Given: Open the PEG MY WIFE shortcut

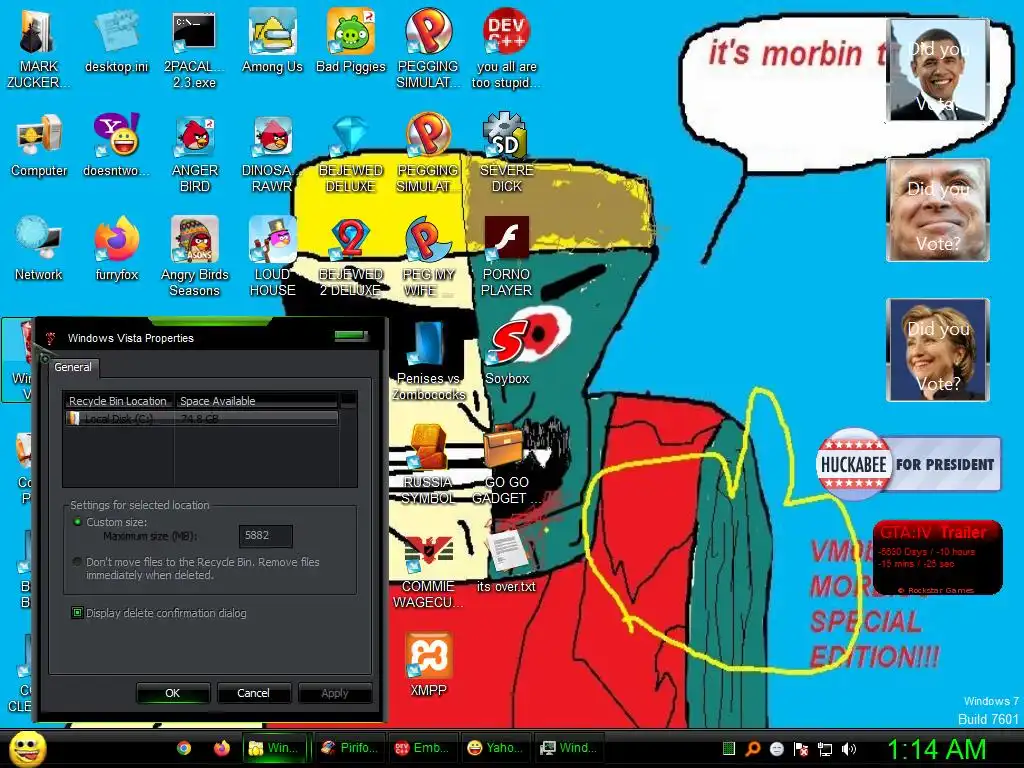Looking at the screenshot, I should coord(428,256).
